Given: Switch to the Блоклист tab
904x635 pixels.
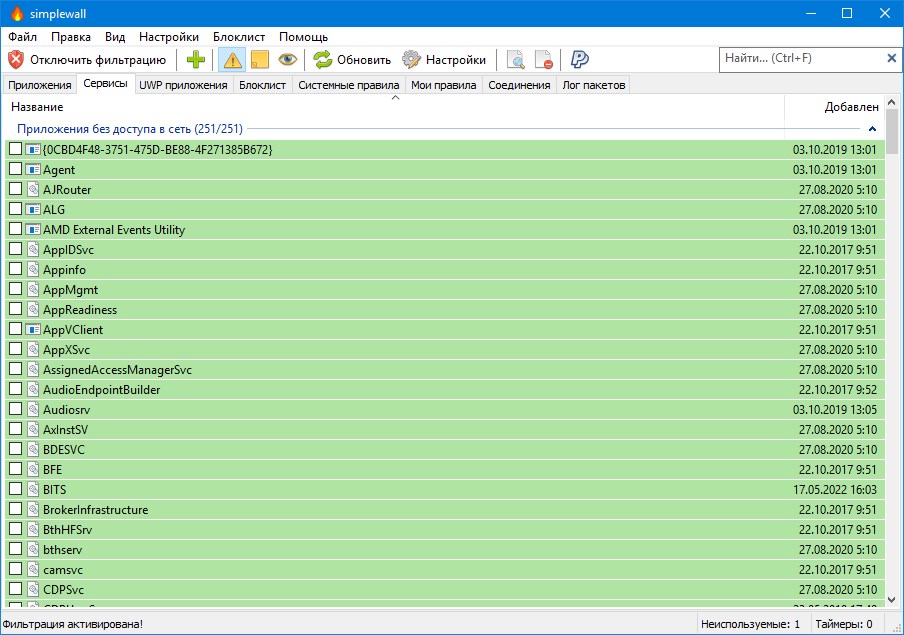Looking at the screenshot, I should [x=262, y=85].
